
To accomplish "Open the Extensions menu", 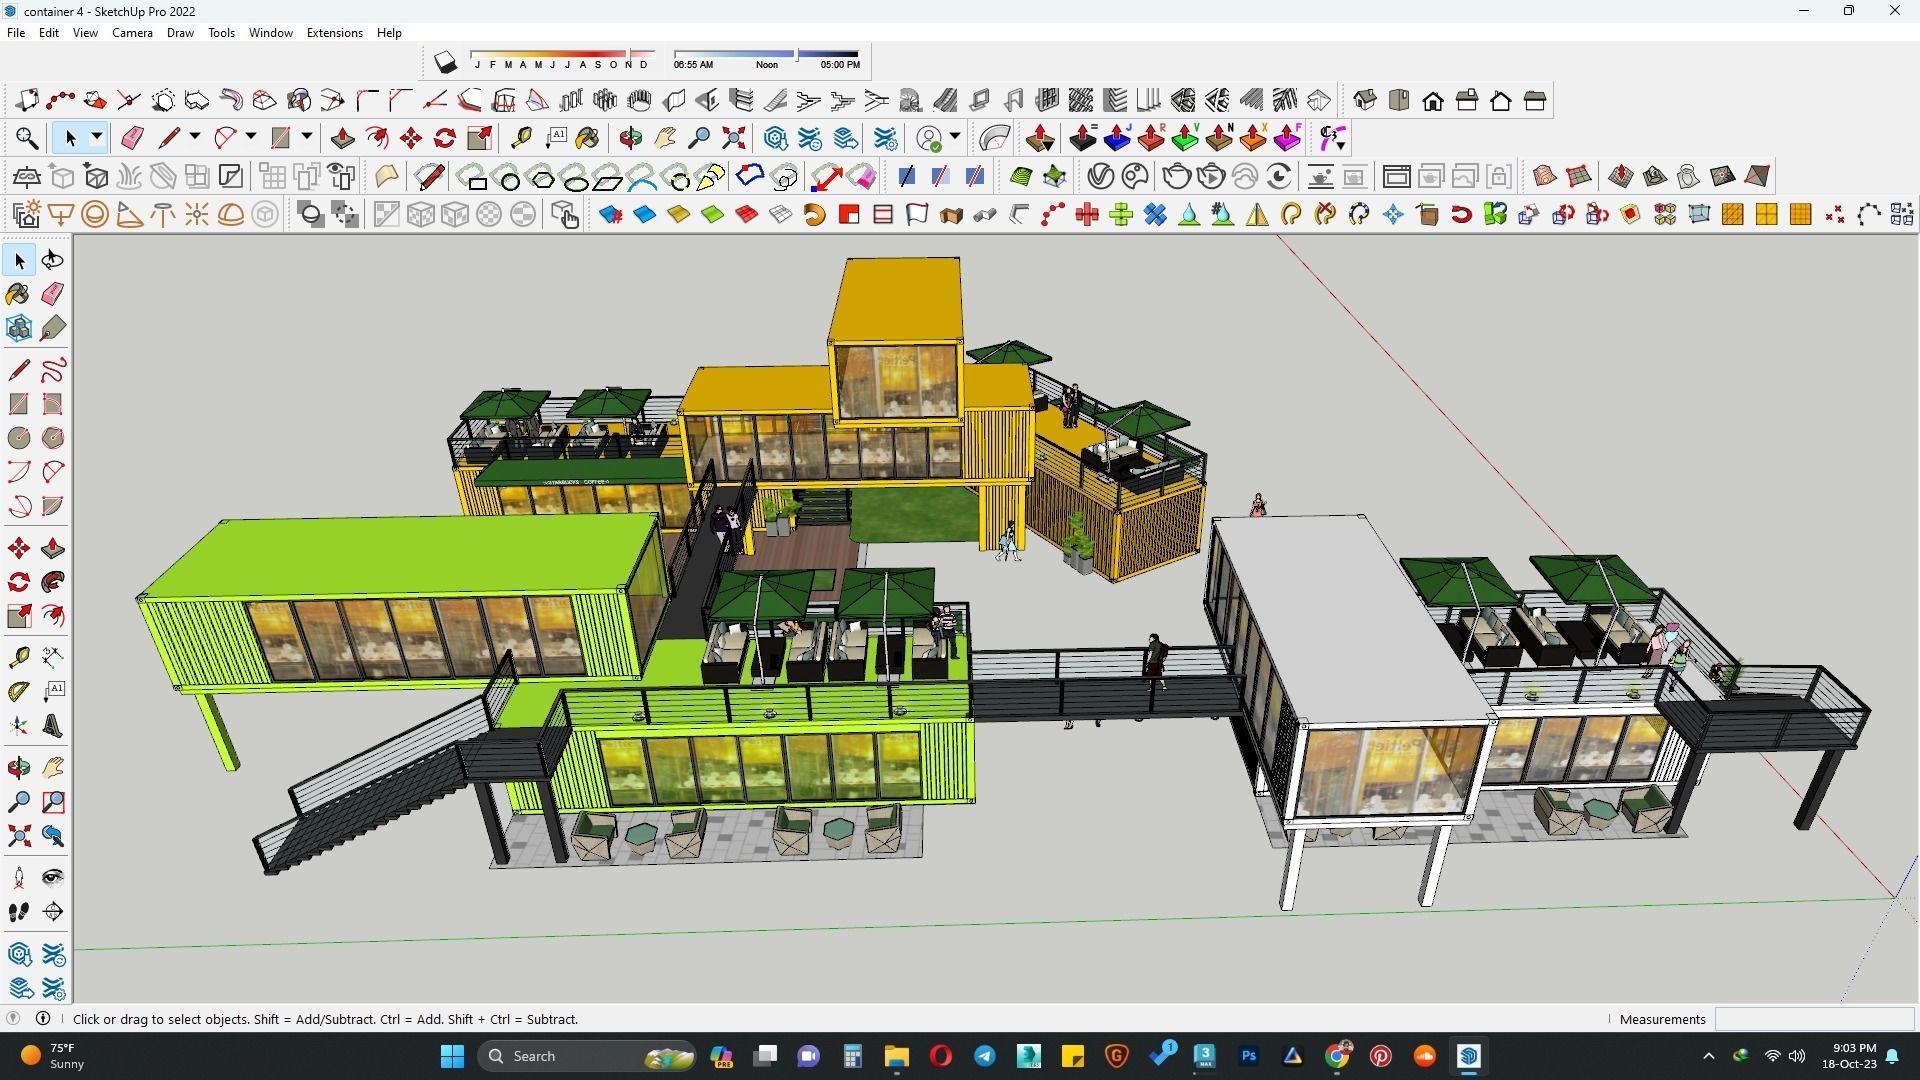I will pyautogui.click(x=334, y=33).
